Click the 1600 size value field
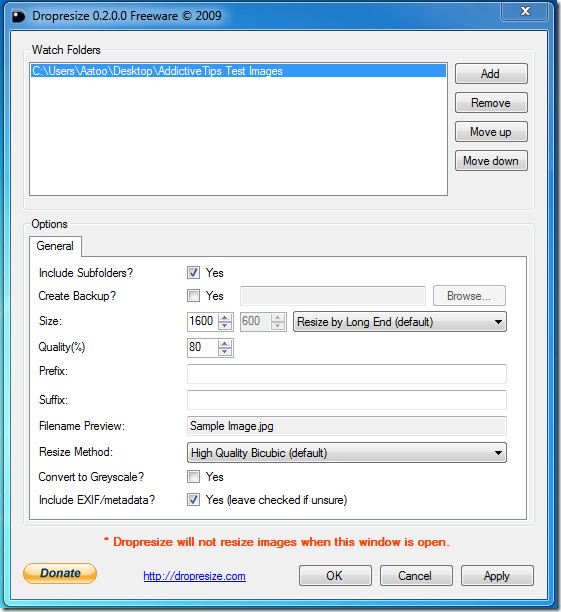This screenshot has width=561, height=612. [x=203, y=321]
